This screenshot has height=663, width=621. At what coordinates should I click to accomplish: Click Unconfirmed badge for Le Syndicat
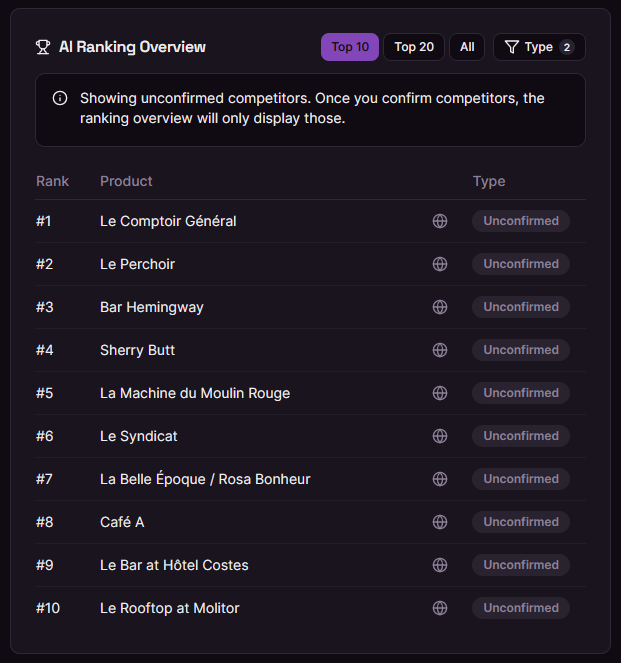[521, 436]
